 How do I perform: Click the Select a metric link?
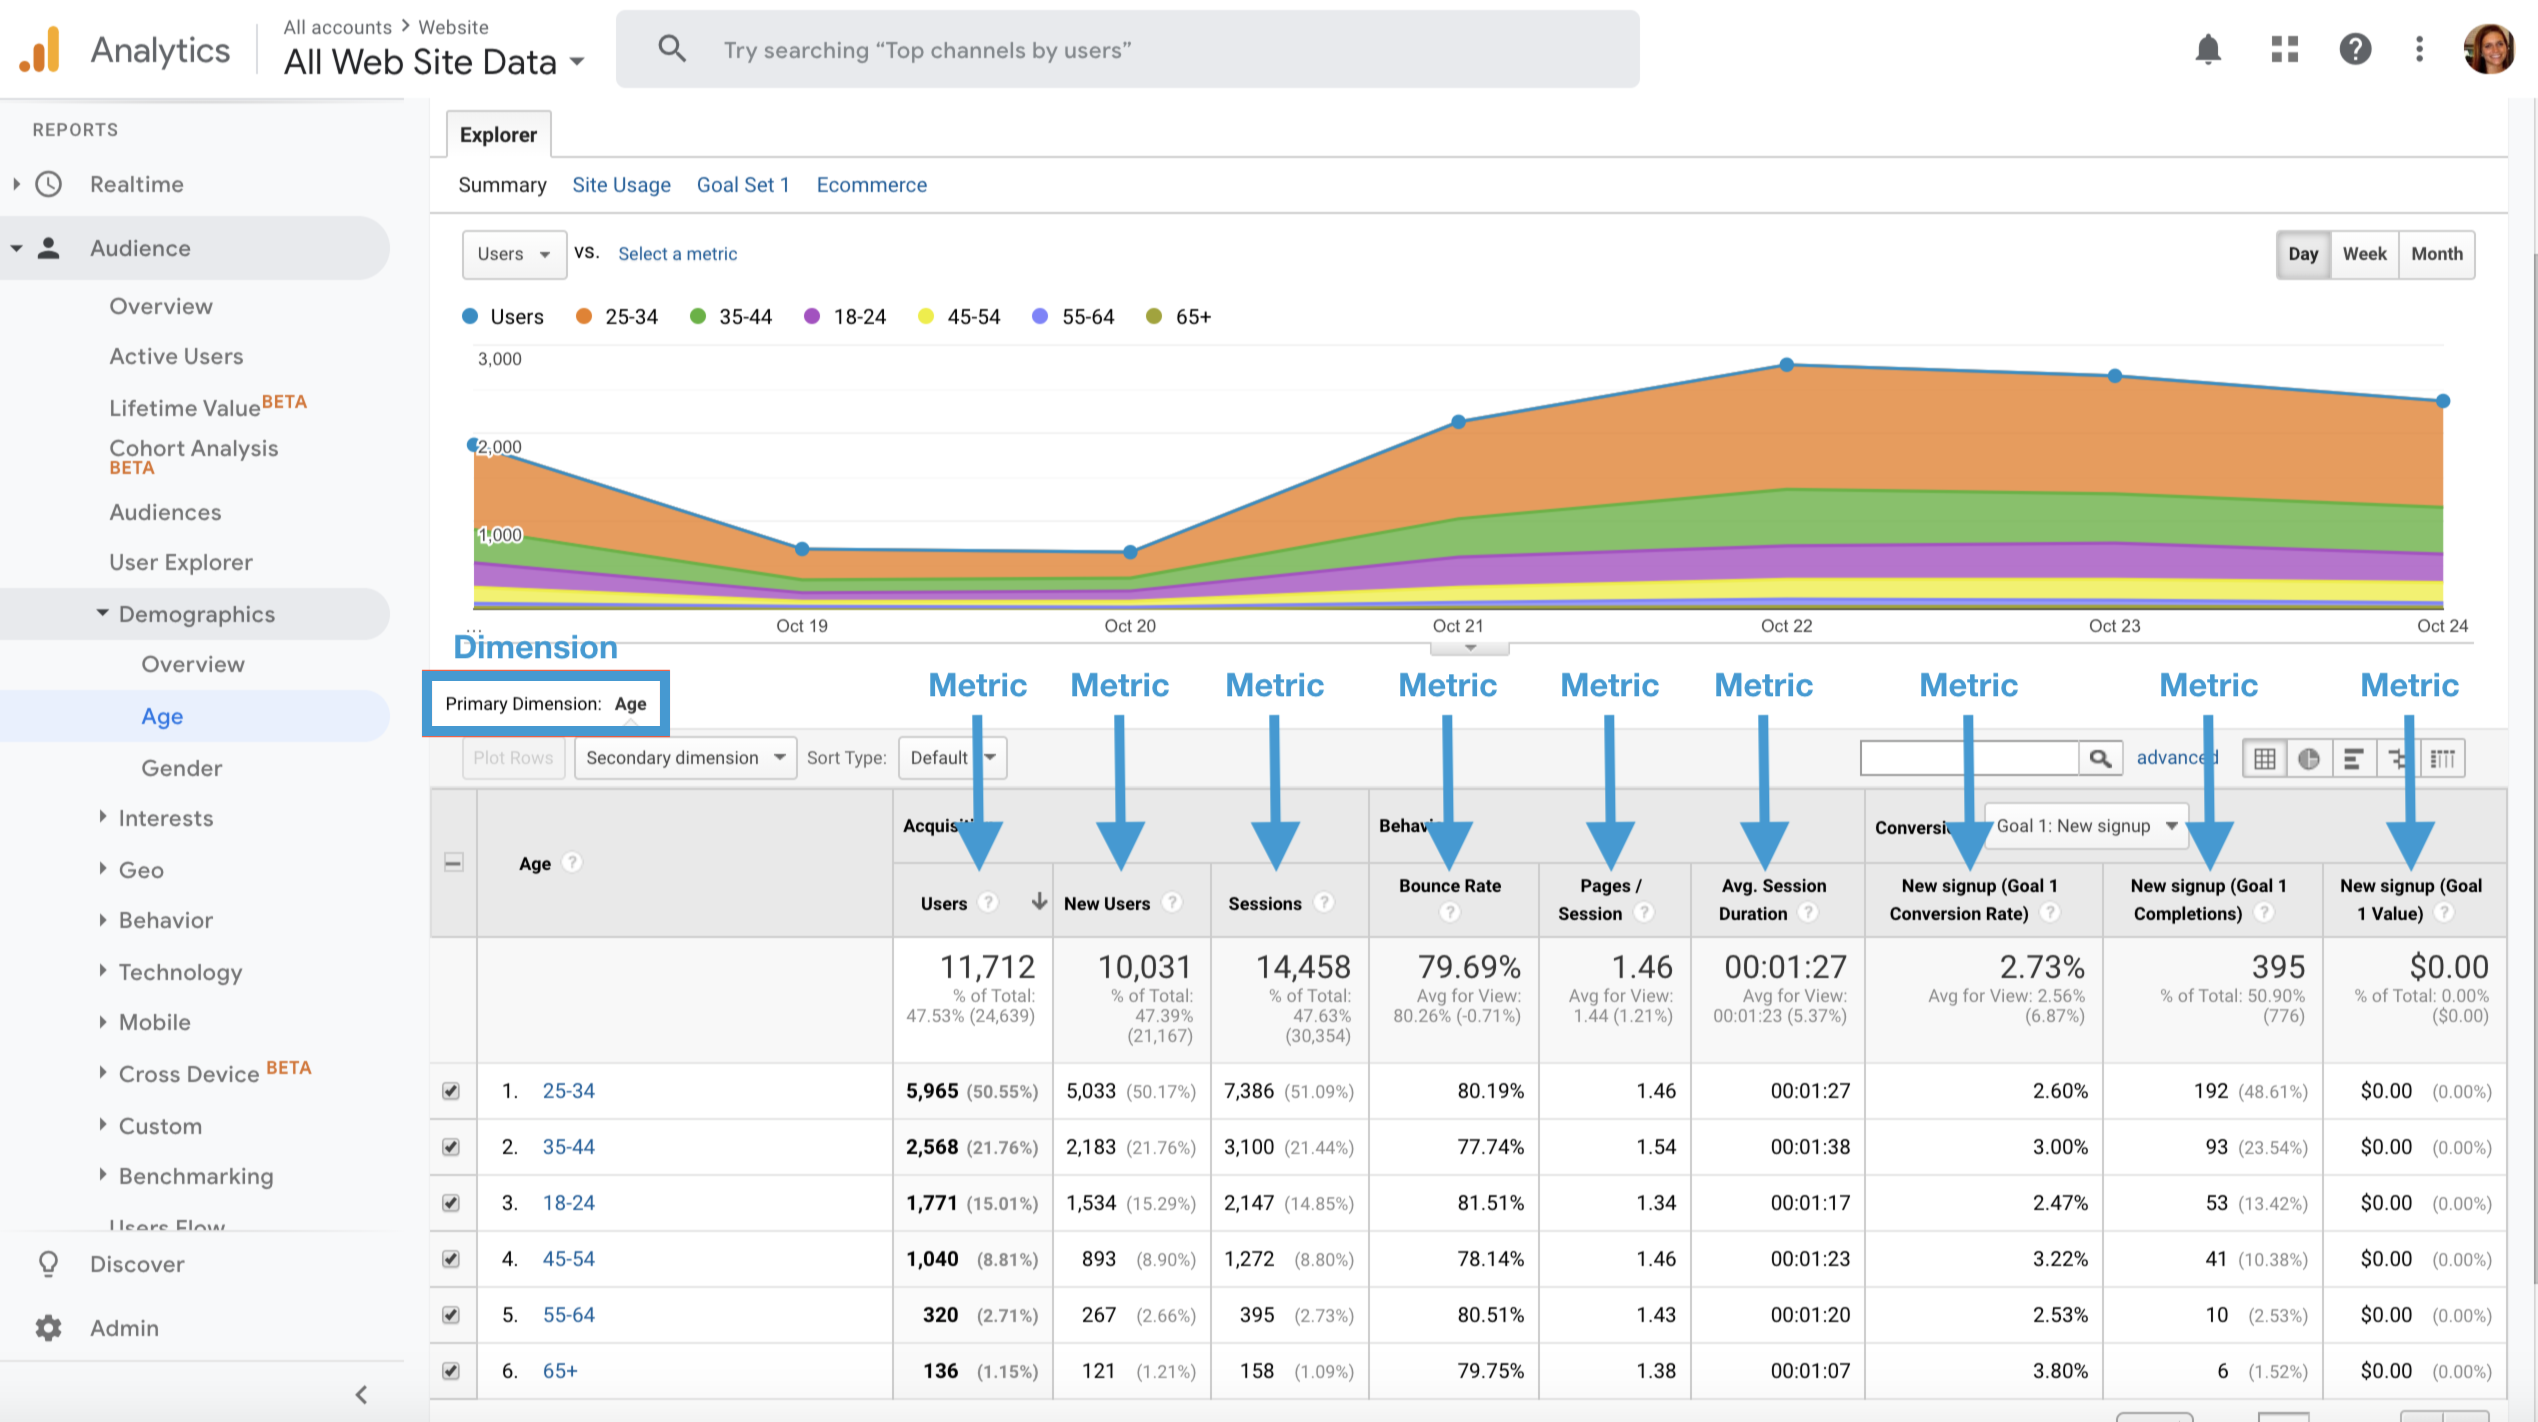[677, 254]
